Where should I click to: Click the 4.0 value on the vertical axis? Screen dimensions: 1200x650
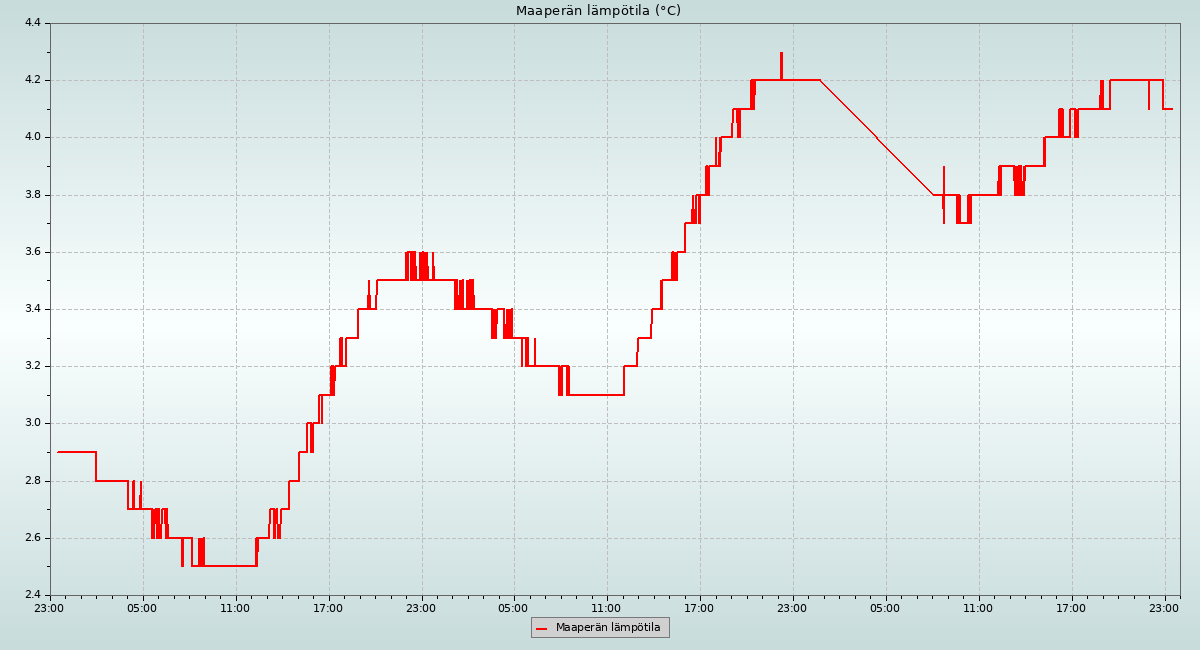tap(31, 137)
